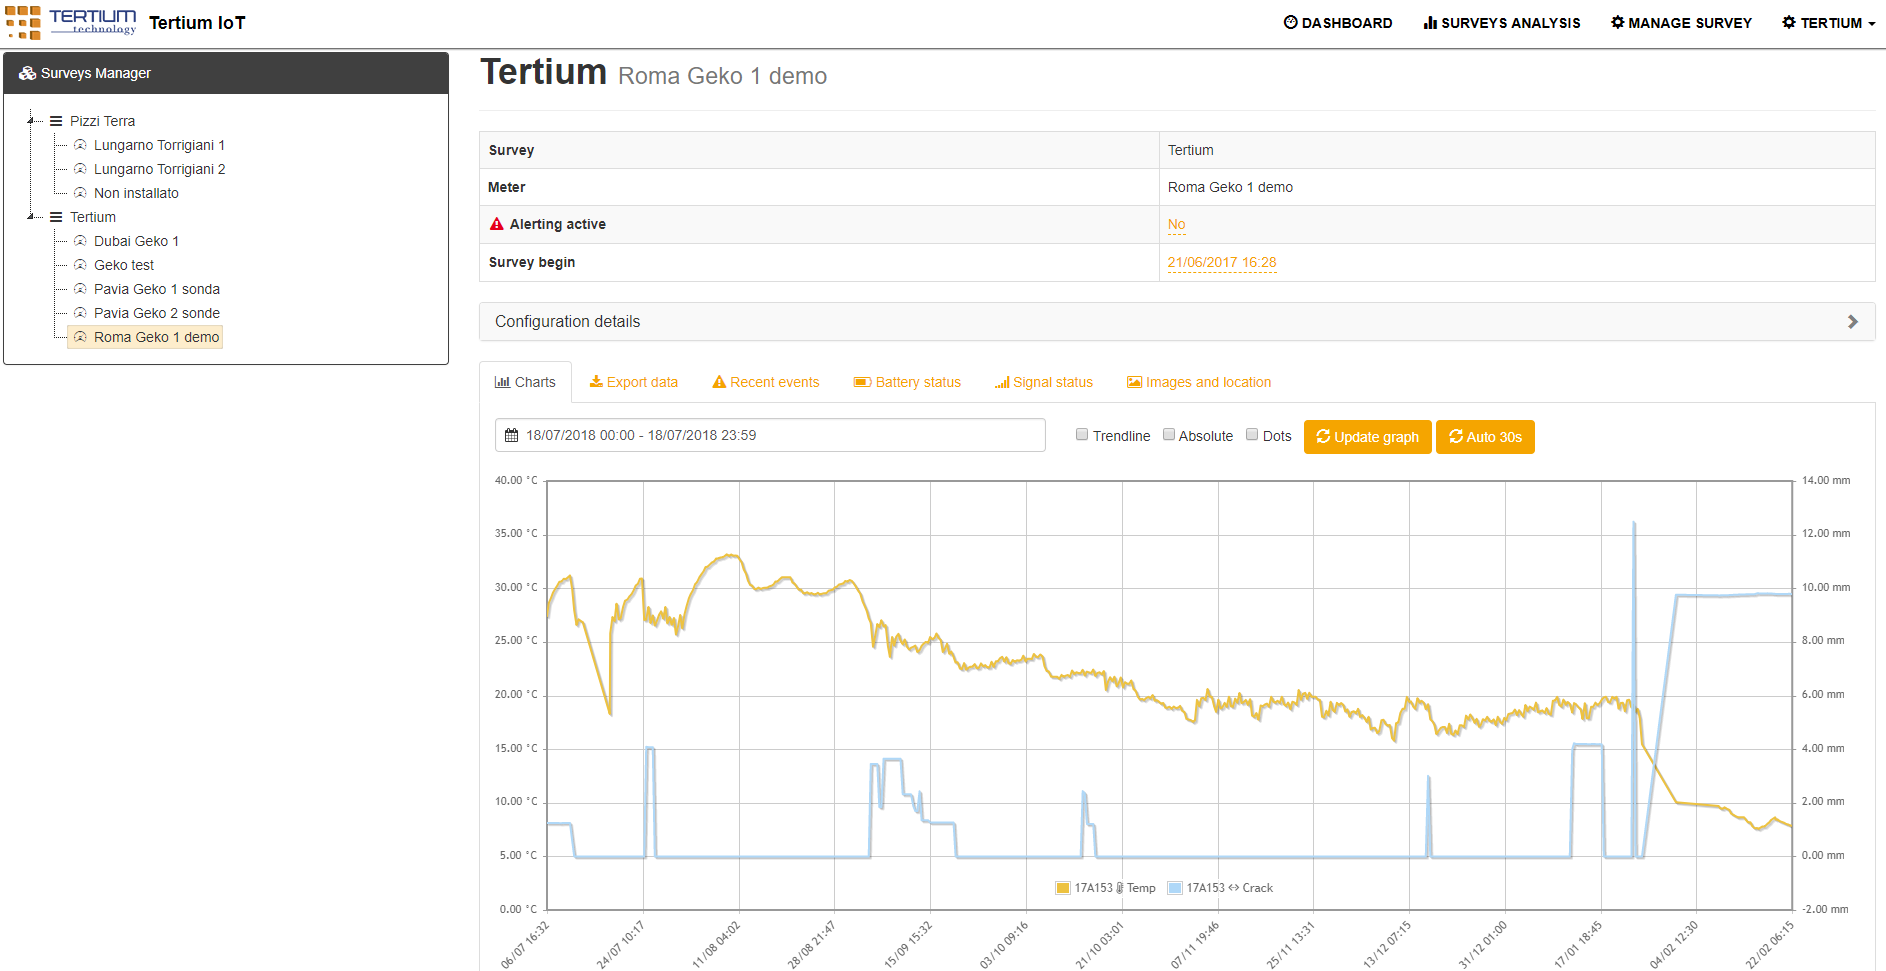Switch to the Battery status tab
This screenshot has height=971, width=1886.
click(907, 382)
